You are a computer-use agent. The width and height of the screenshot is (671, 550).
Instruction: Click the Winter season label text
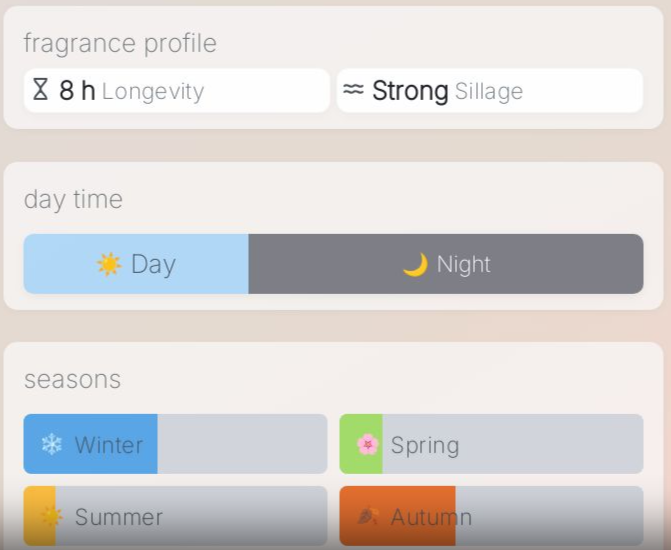click(x=109, y=444)
